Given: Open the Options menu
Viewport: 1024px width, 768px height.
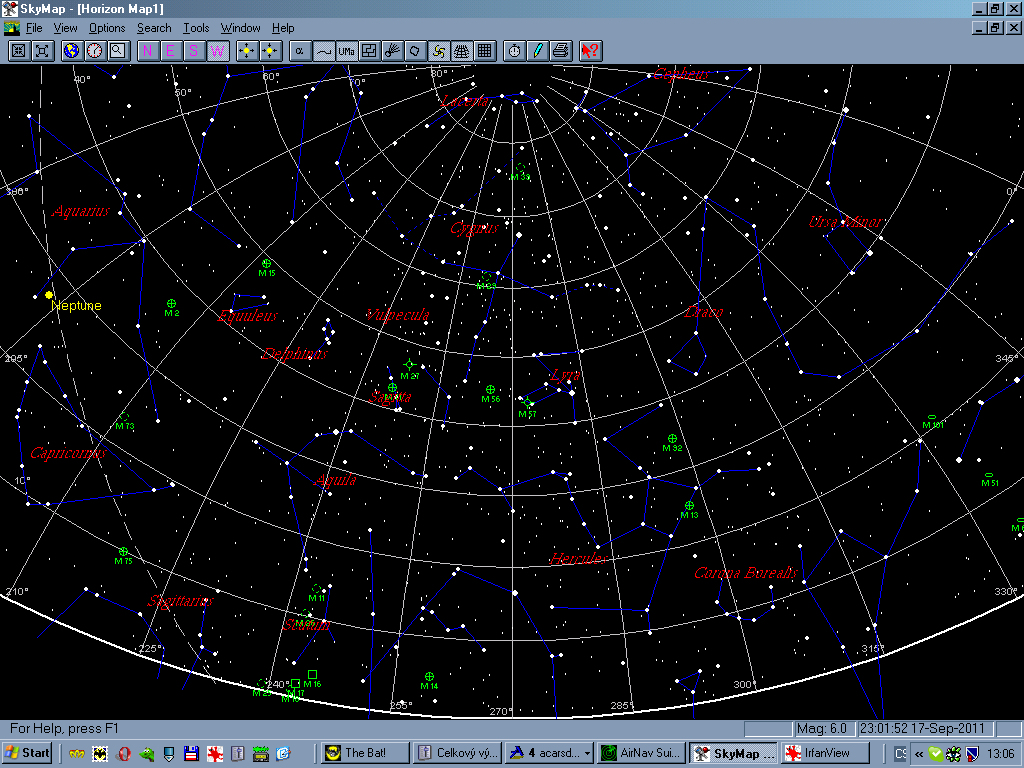Looking at the screenshot, I should (x=107, y=28).
